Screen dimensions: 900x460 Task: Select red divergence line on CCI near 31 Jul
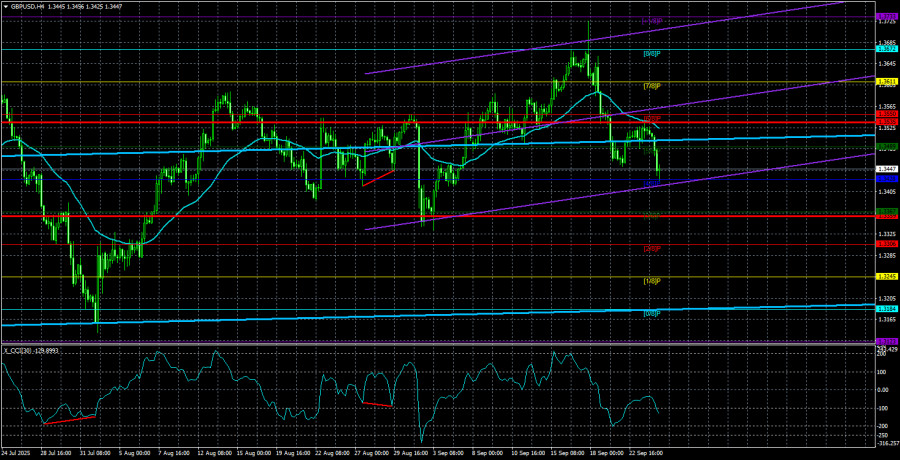click(x=70, y=418)
